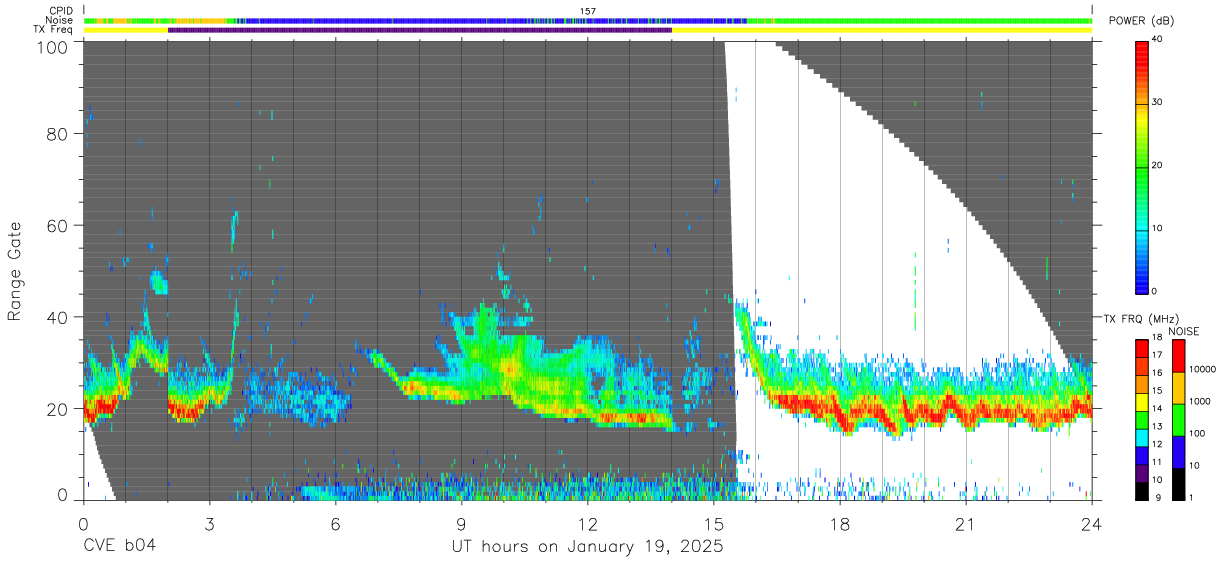Screen dimensions: 1228x567
Task: Click the 40 tick label on the POWER scale
Action: click(x=1157, y=39)
